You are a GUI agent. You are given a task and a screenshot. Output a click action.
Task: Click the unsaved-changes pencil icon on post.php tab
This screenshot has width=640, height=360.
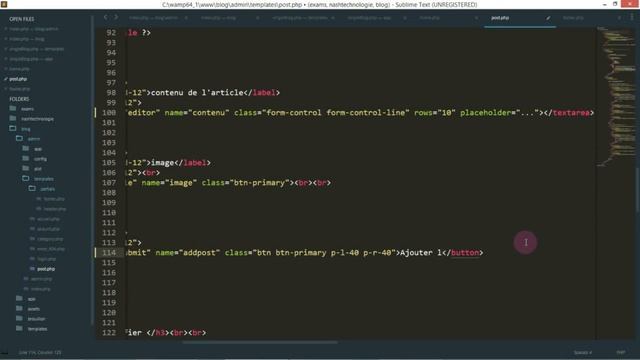coord(548,18)
